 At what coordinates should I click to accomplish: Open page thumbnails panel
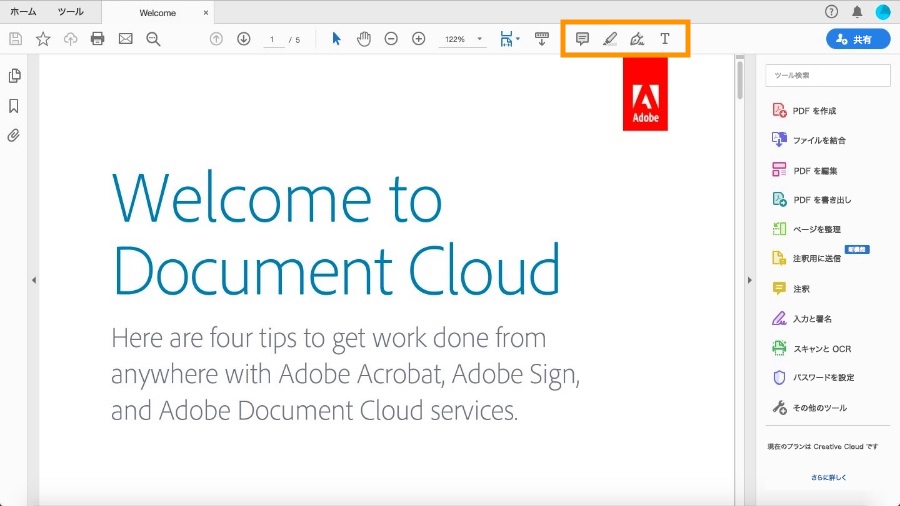(14, 76)
